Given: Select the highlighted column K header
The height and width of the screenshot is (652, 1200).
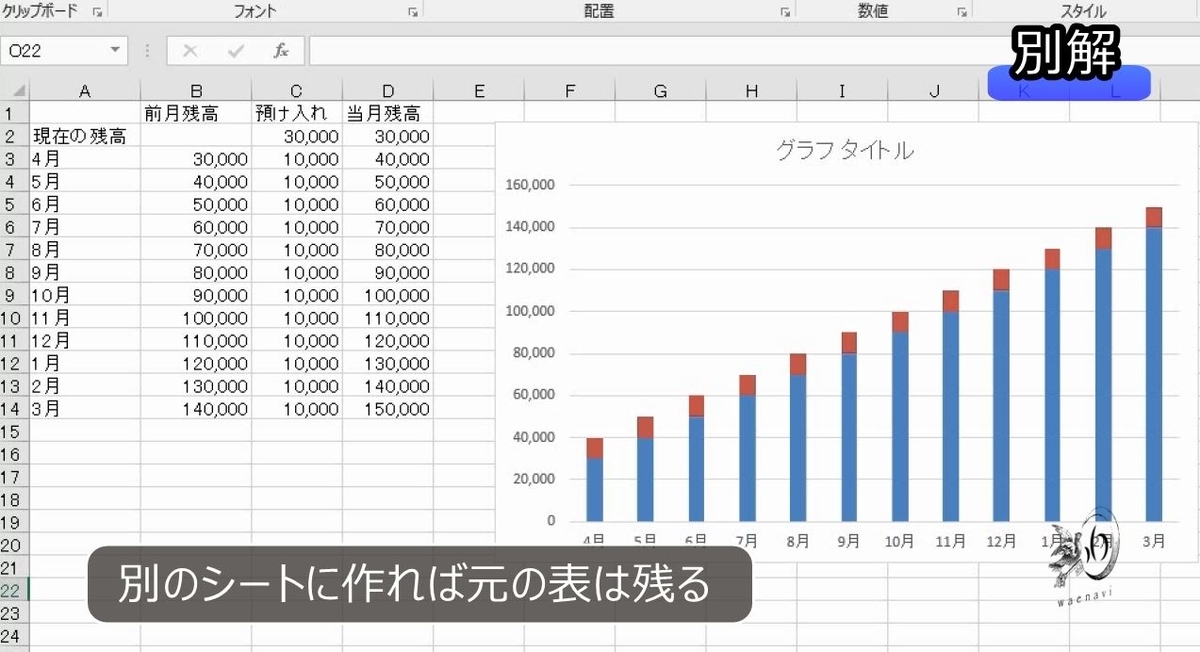Looking at the screenshot, I should coord(1022,89).
